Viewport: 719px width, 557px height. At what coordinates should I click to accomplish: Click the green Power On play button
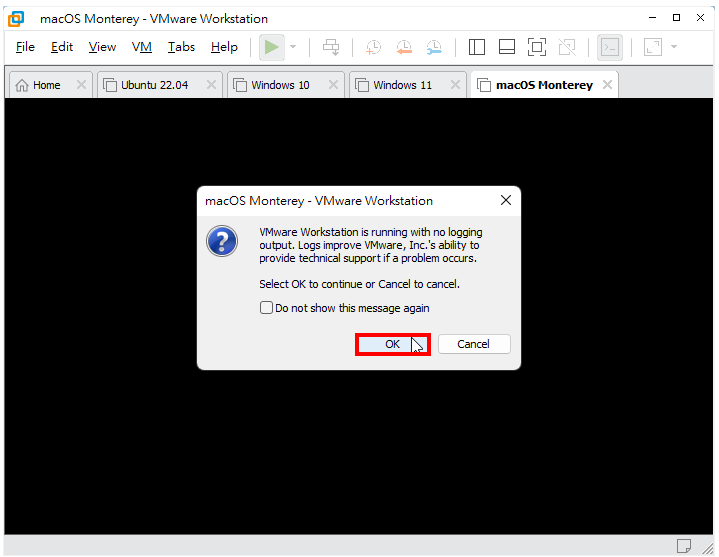point(271,47)
